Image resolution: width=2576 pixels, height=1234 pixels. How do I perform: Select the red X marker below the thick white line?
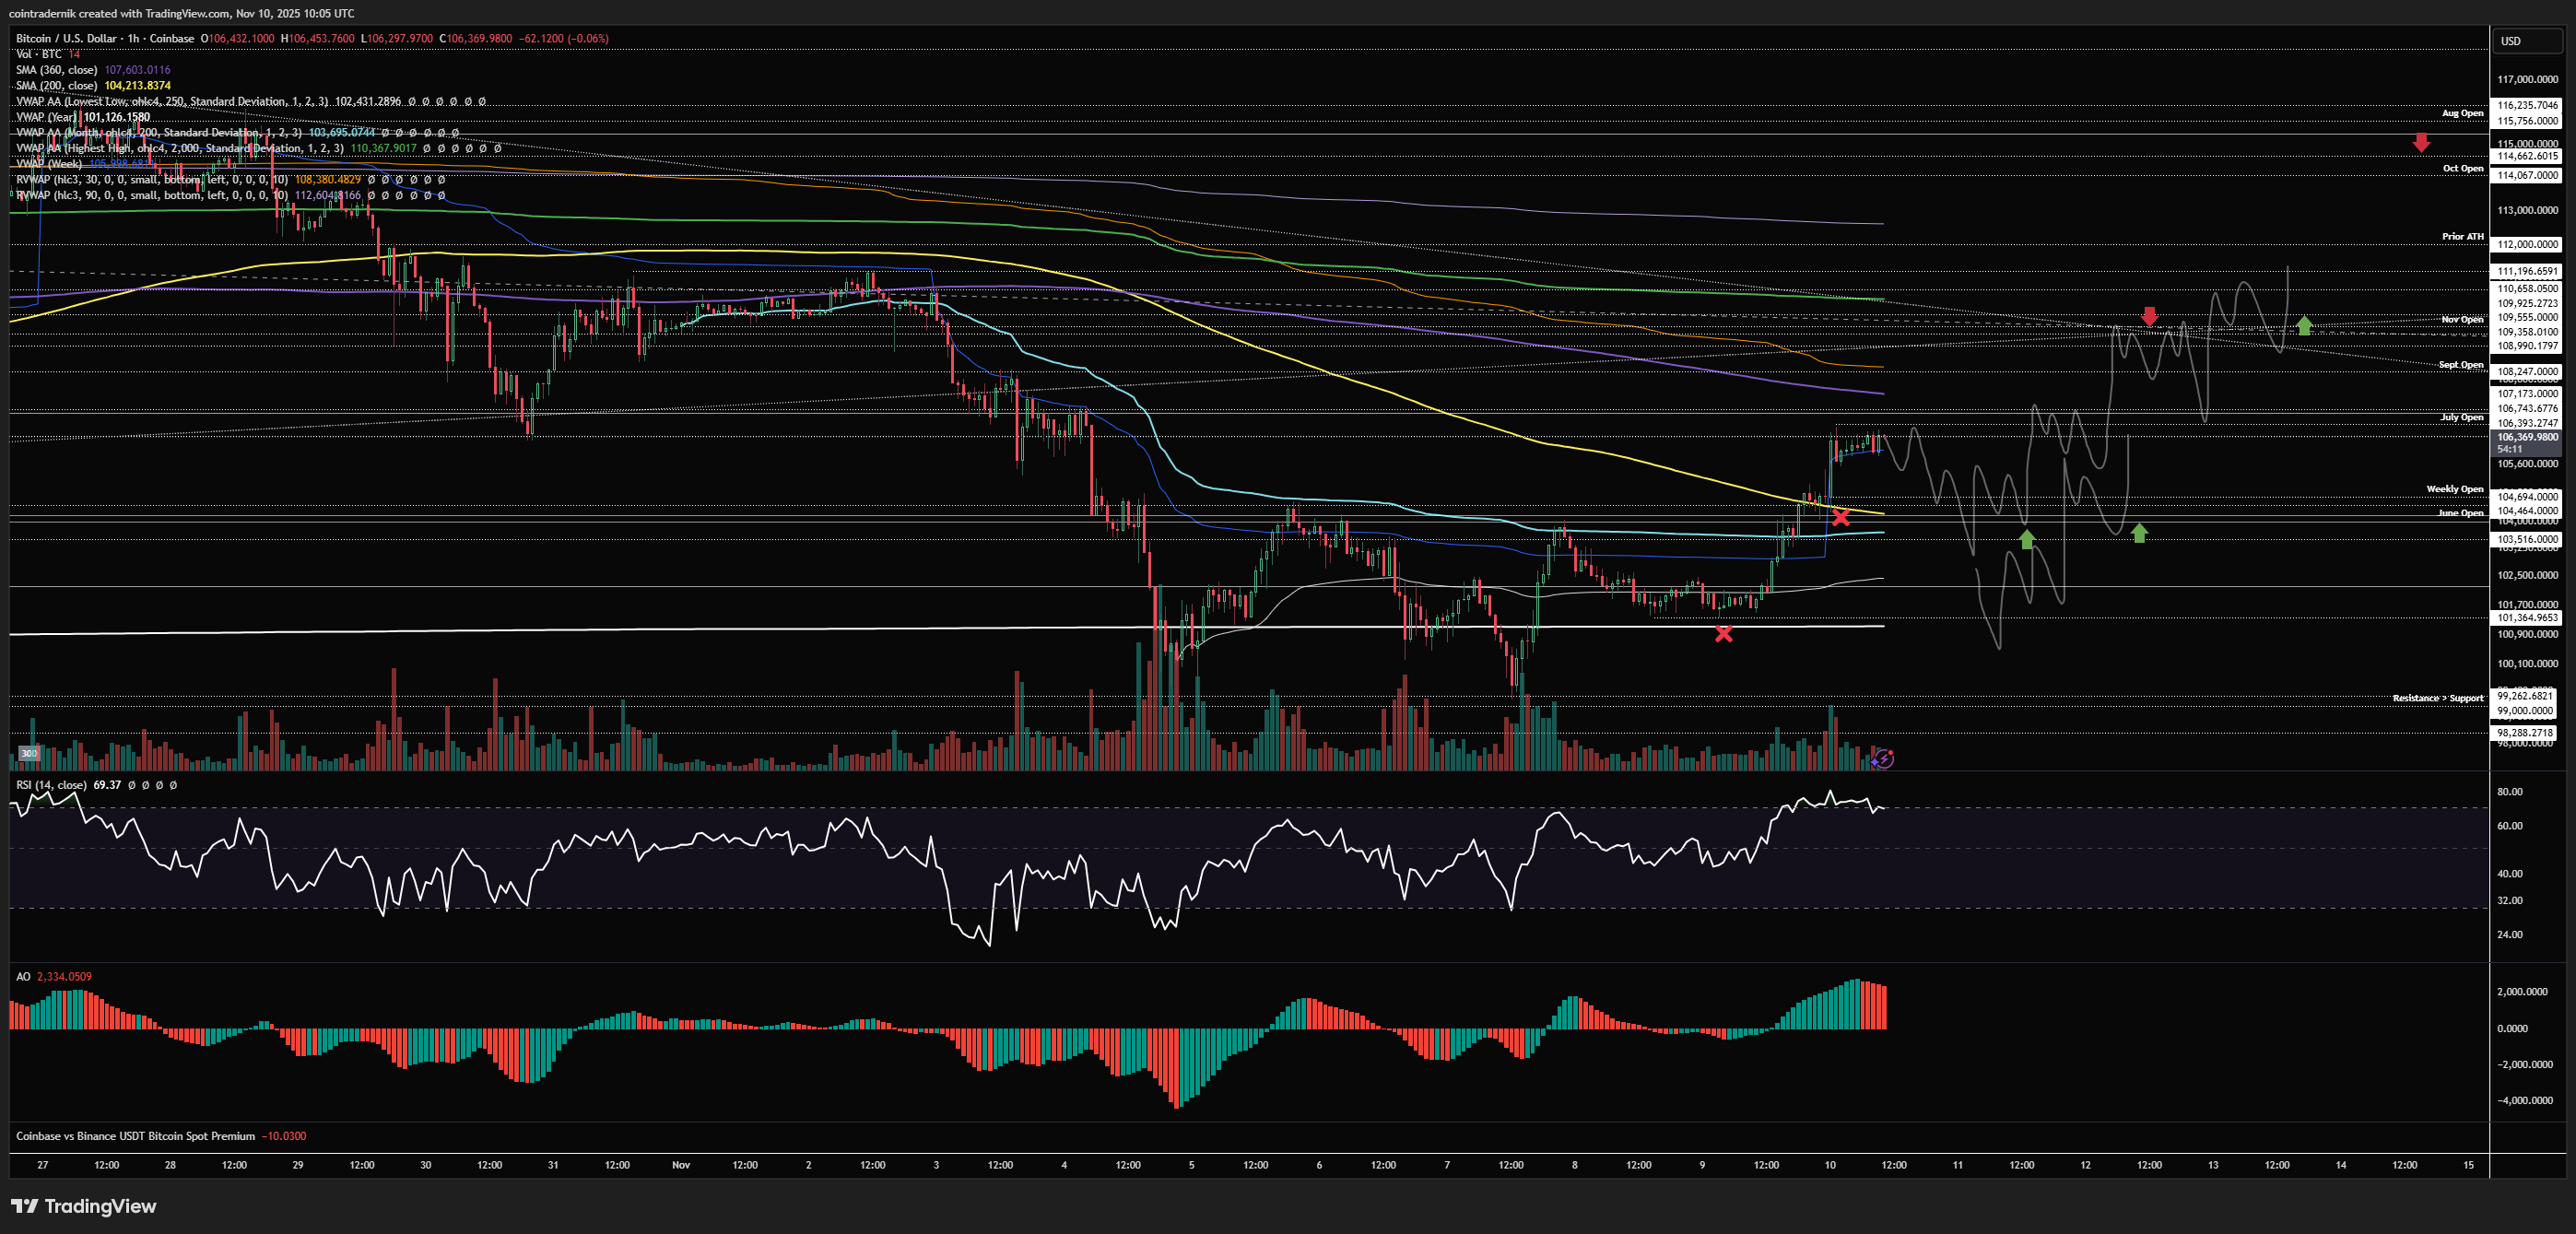tap(1723, 634)
